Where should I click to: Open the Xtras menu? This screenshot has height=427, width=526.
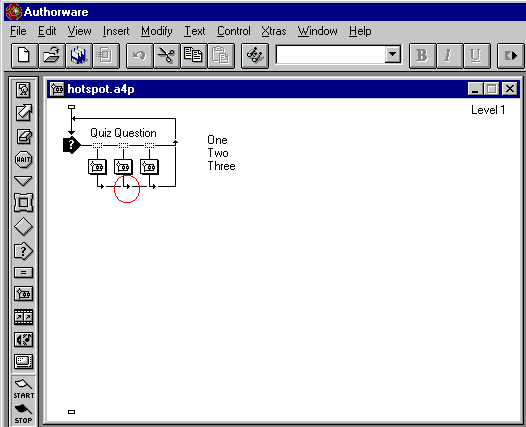[x=274, y=31]
